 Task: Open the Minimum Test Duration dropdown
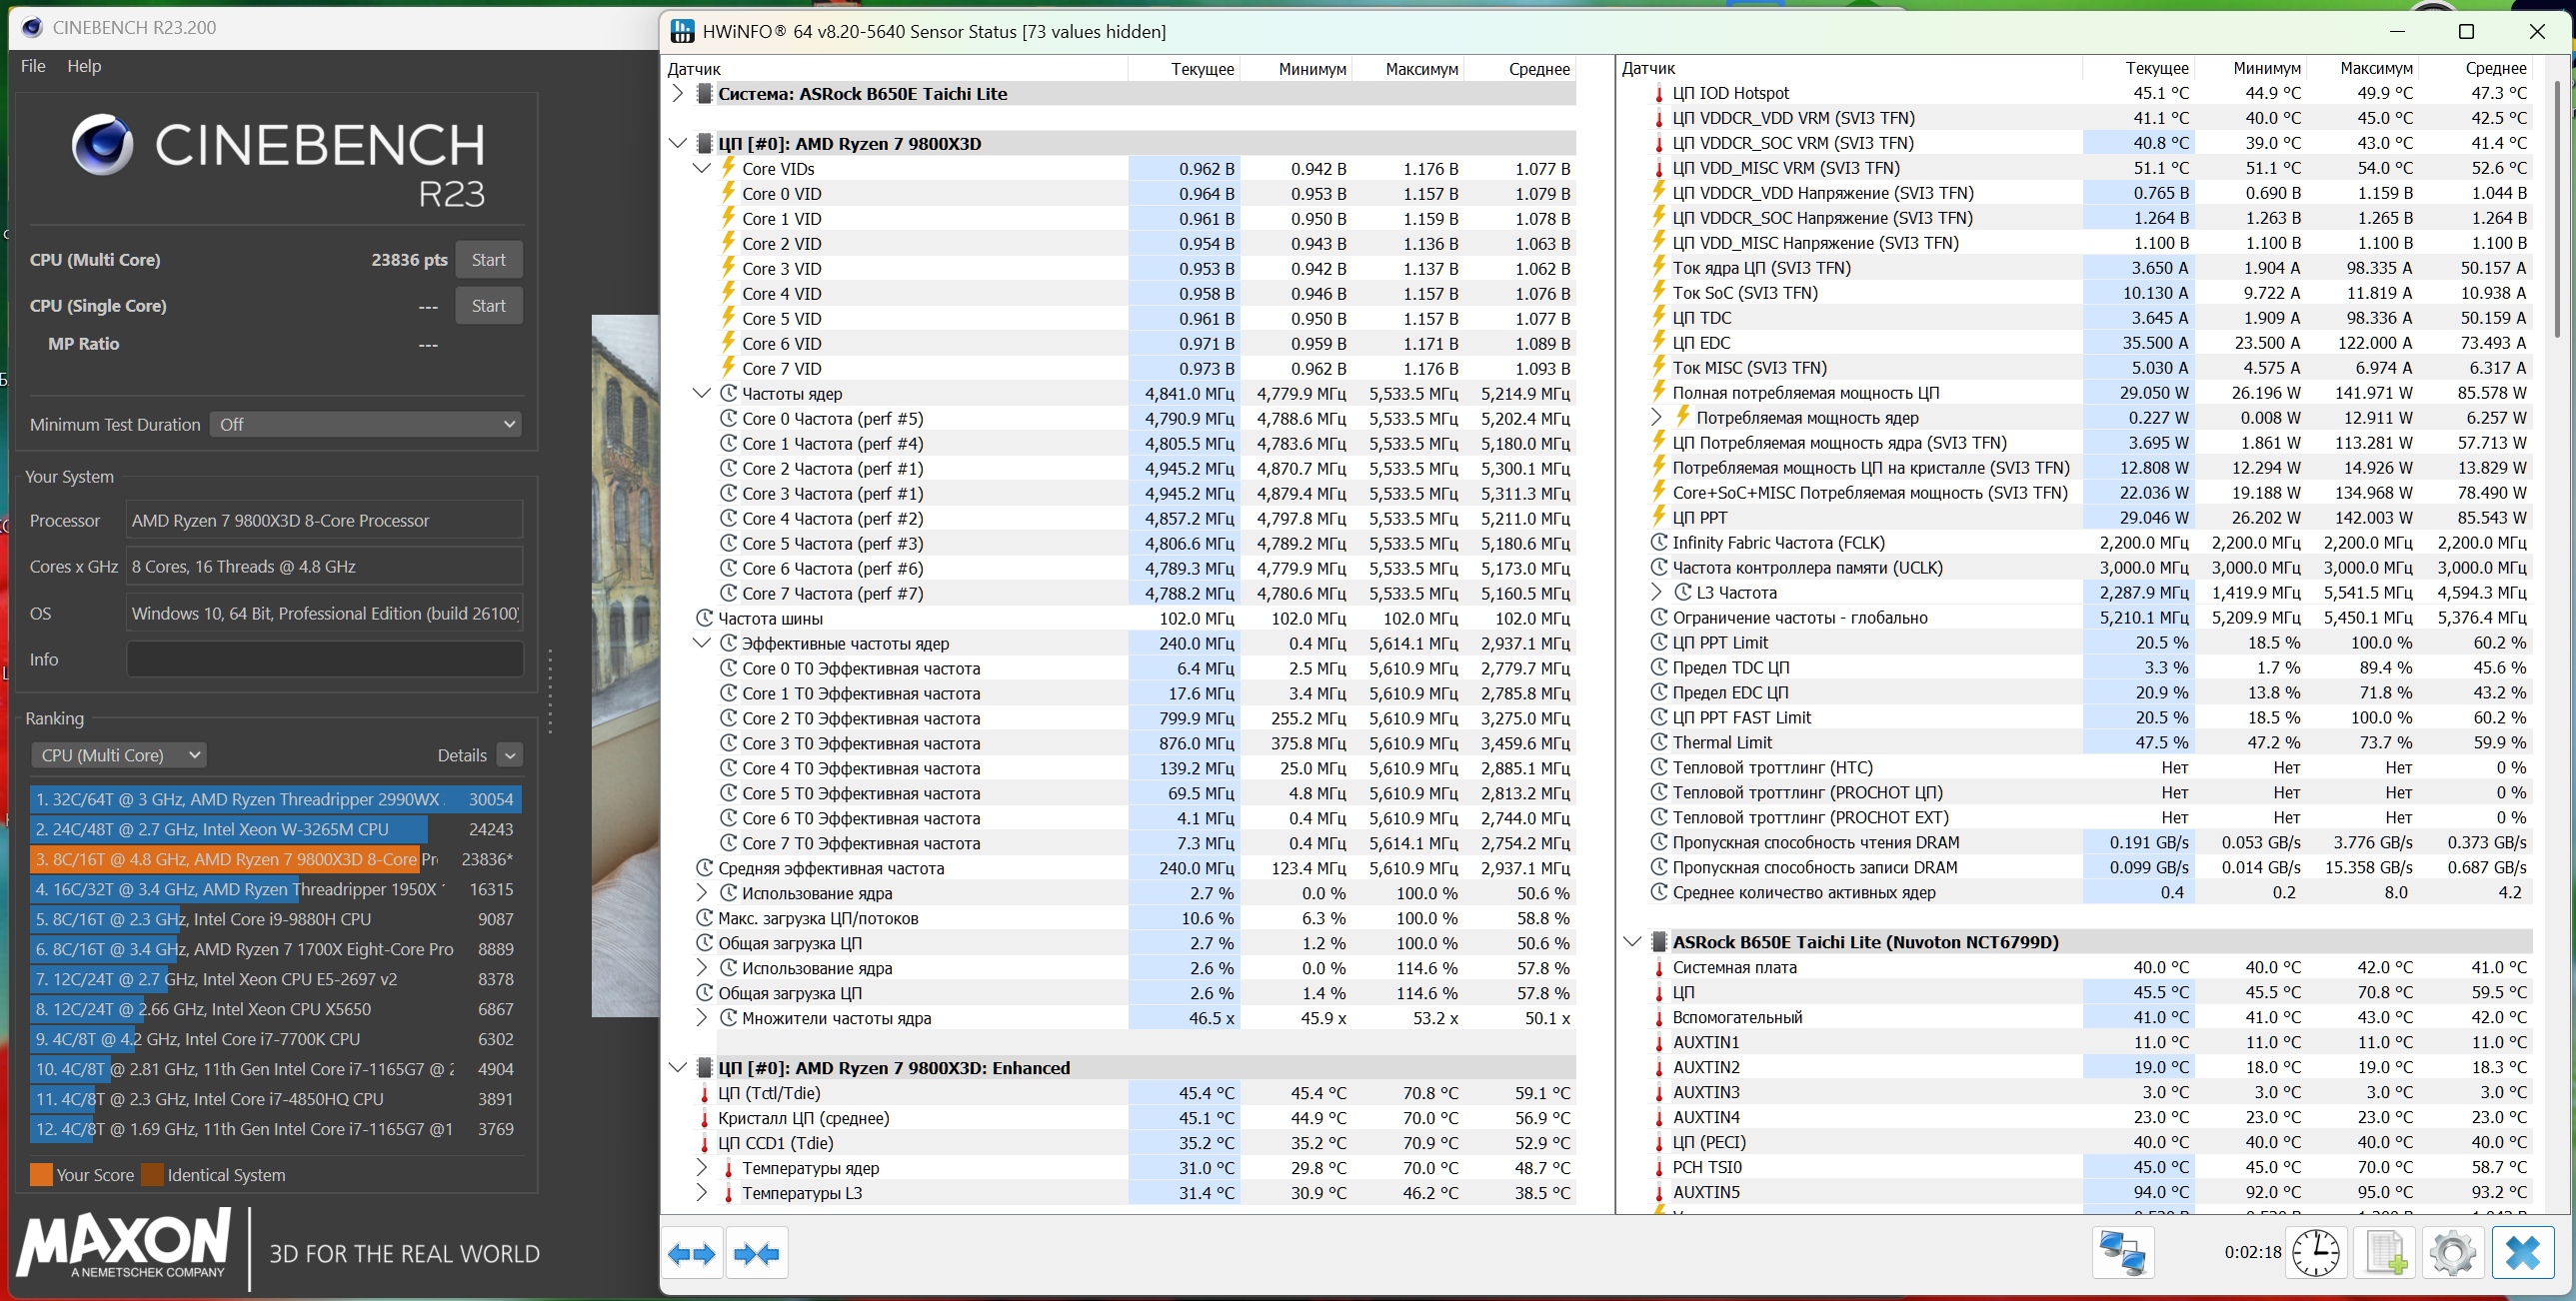coord(366,424)
